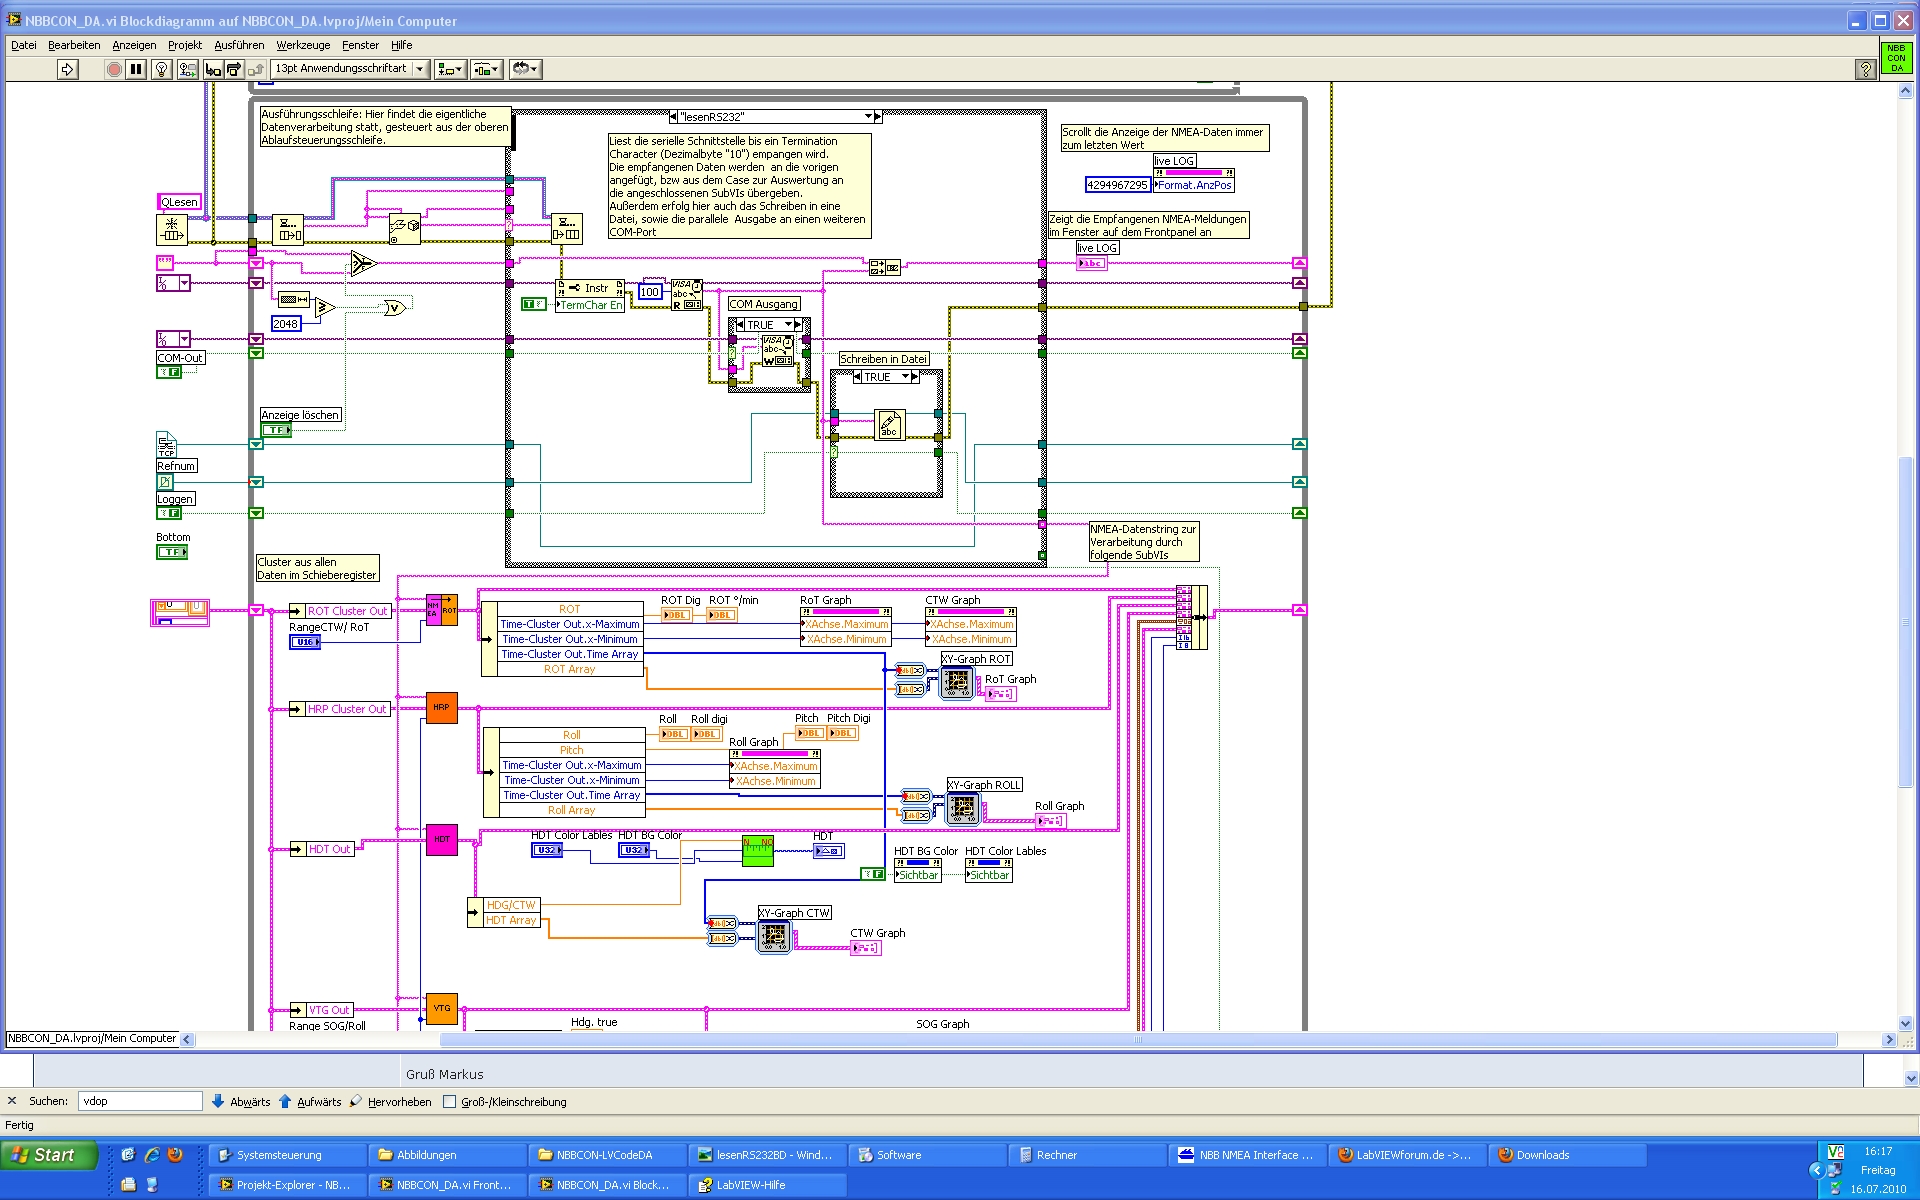The image size is (1920, 1200).
Task: Toggle the Groß-/Kleinschreibung checkbox
Action: (x=450, y=1102)
